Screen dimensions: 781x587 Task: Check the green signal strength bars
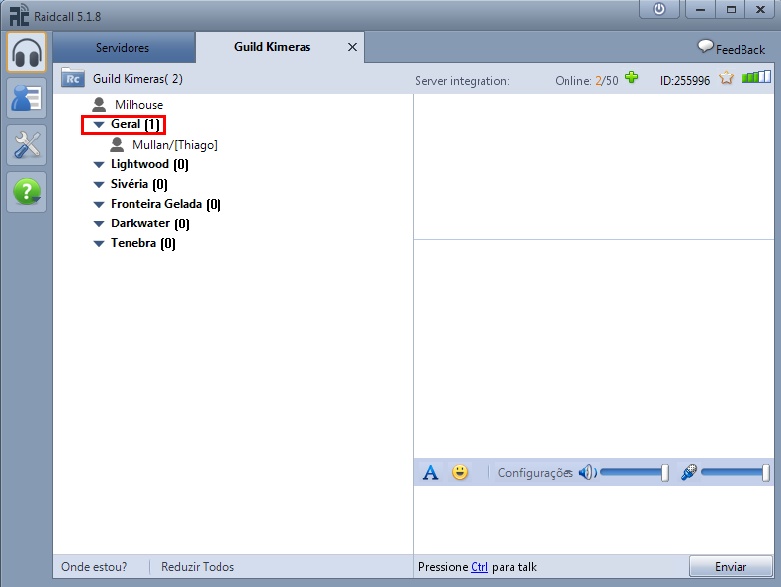756,77
